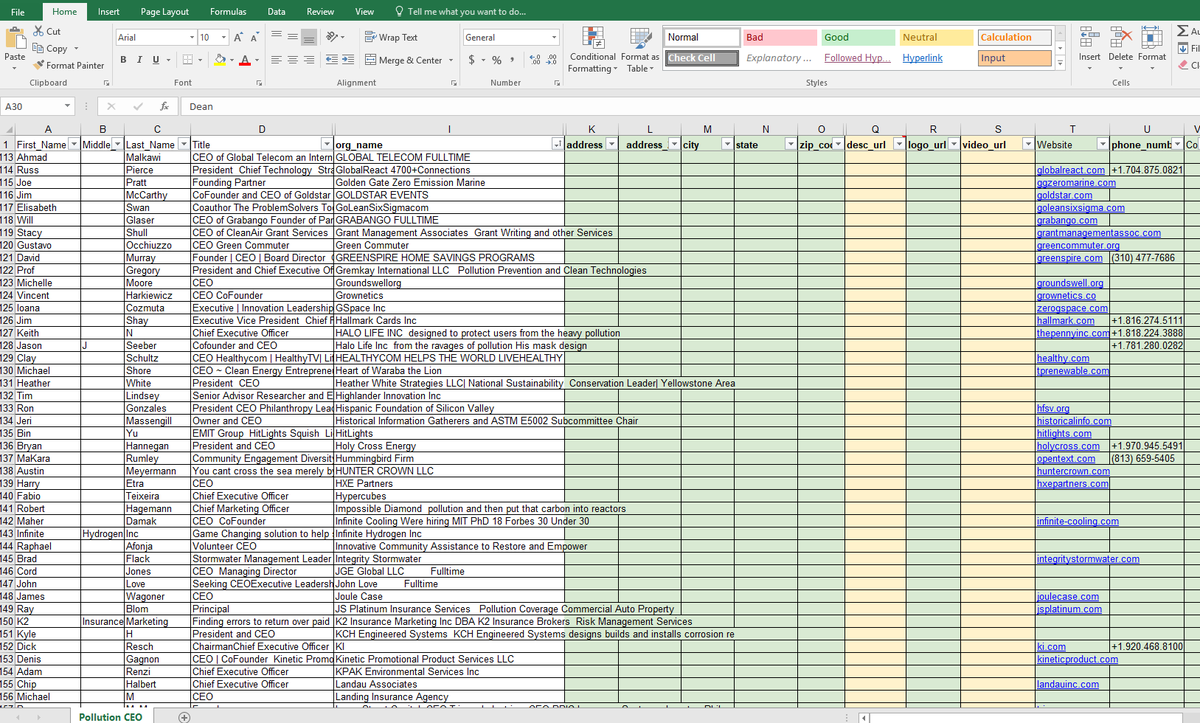This screenshot has width=1200, height=723.
Task: Click the Cut scissors icon
Action: point(40,33)
